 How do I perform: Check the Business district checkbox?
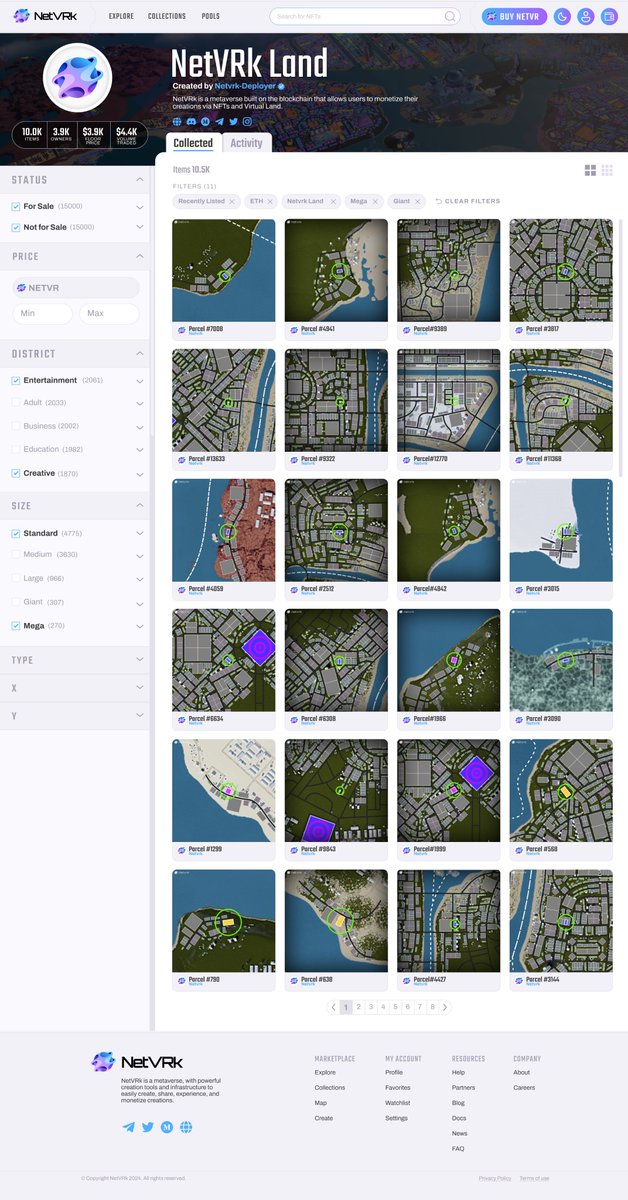(16, 426)
